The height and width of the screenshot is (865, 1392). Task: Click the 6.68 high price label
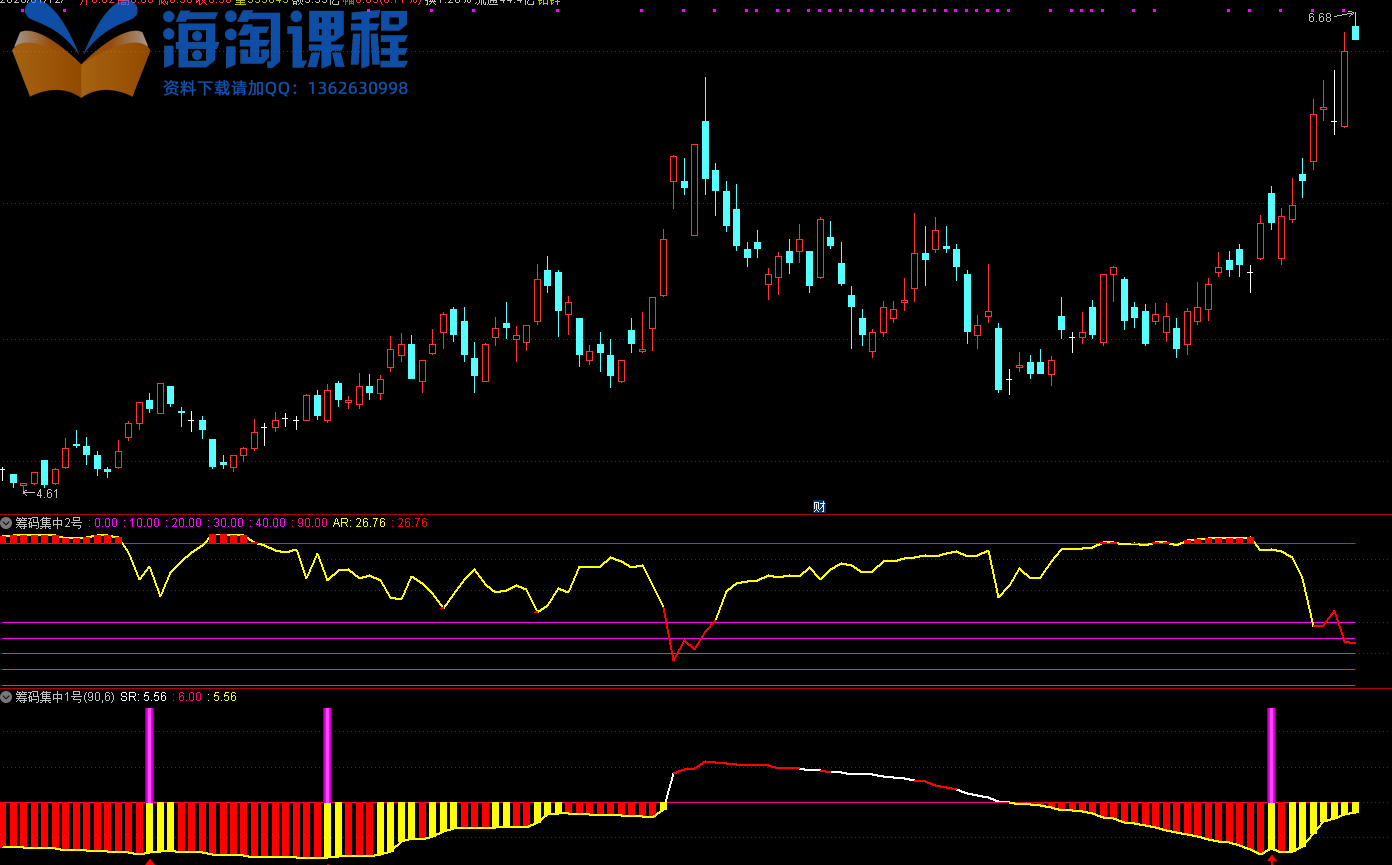click(x=1319, y=18)
